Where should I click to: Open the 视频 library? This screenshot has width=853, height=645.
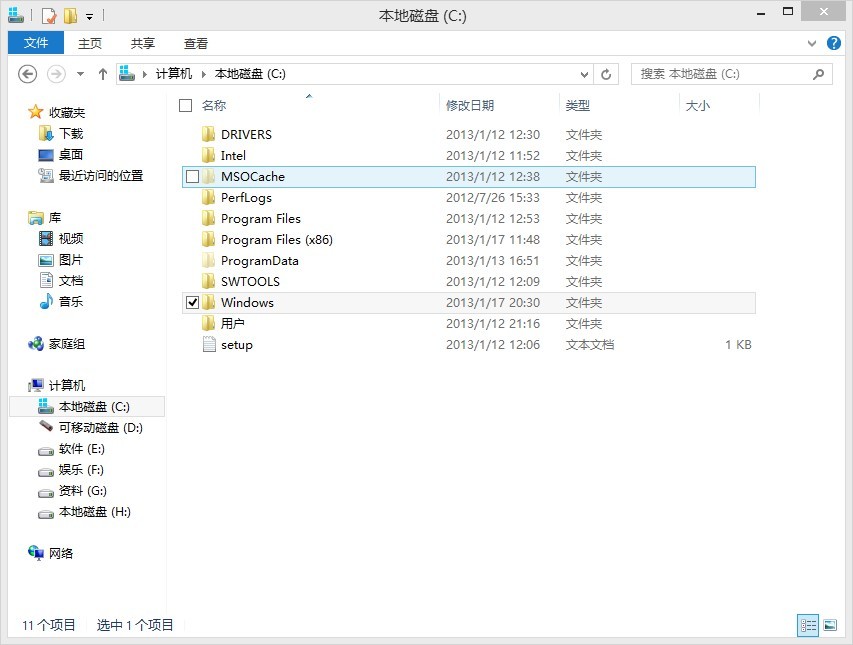[x=71, y=239]
